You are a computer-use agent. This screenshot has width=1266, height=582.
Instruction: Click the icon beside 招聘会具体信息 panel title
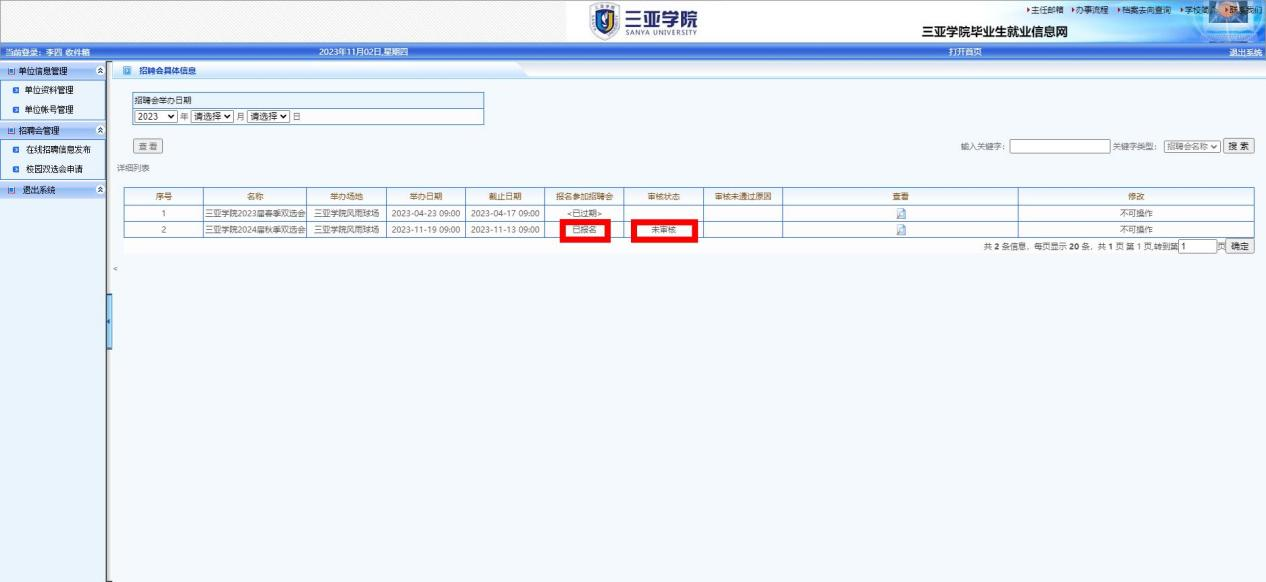click(x=127, y=70)
